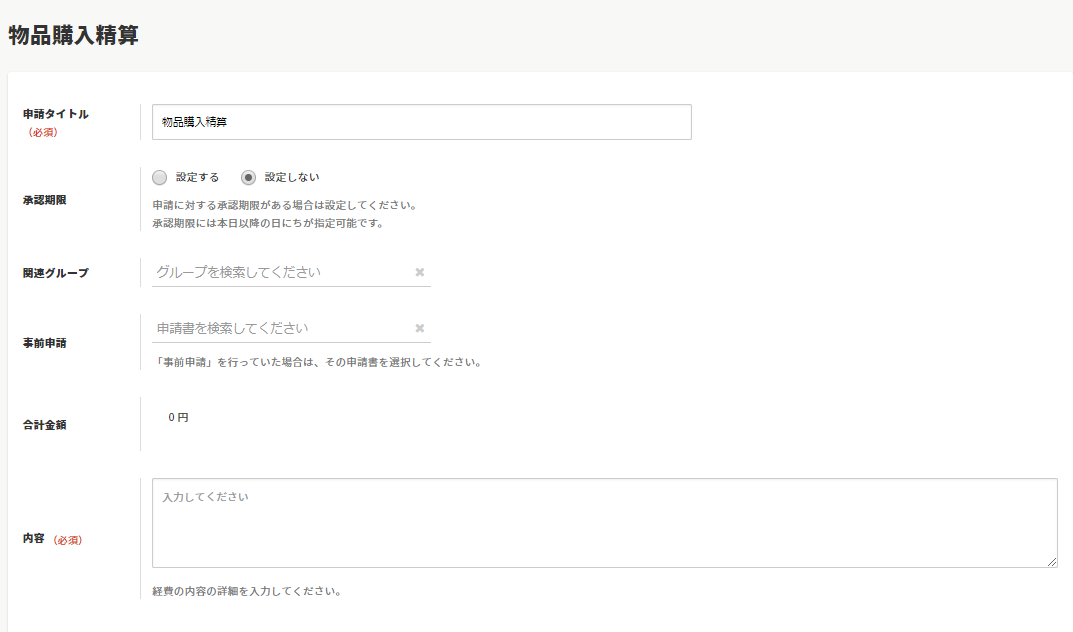The width and height of the screenshot is (1073, 632).
Task: Click the help text 経費の内容の詳細を入力してください
Action: (247, 591)
